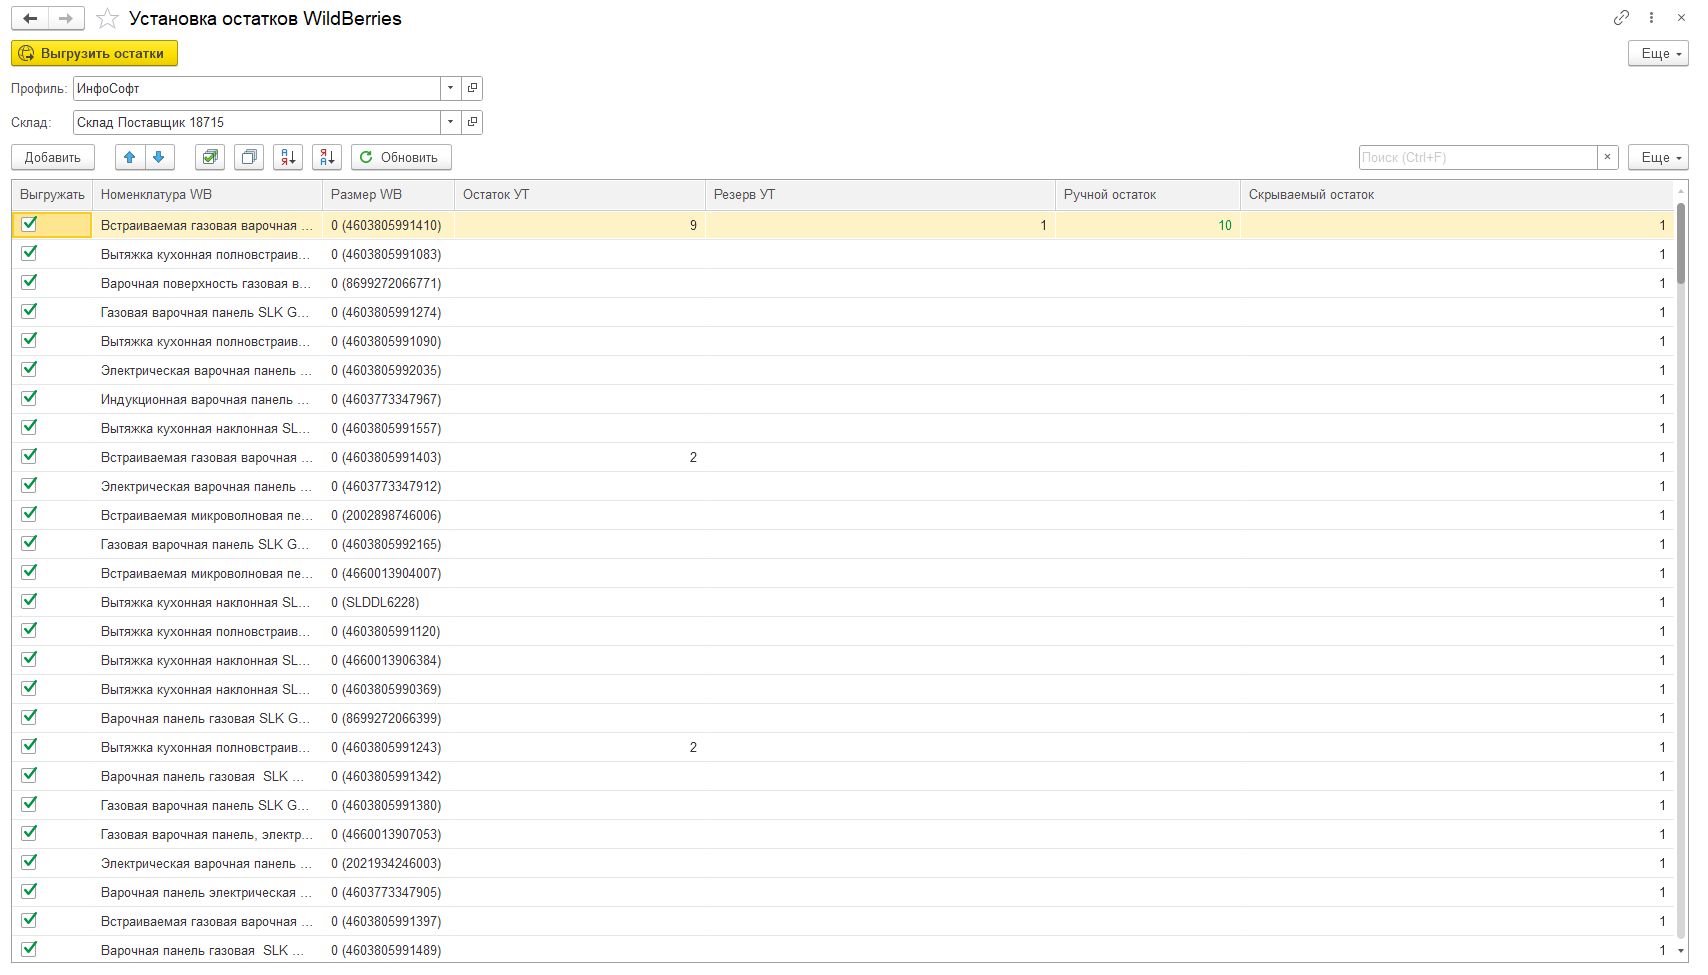Sort the list in ascending order
This screenshot has width=1708, height=975.
[288, 157]
